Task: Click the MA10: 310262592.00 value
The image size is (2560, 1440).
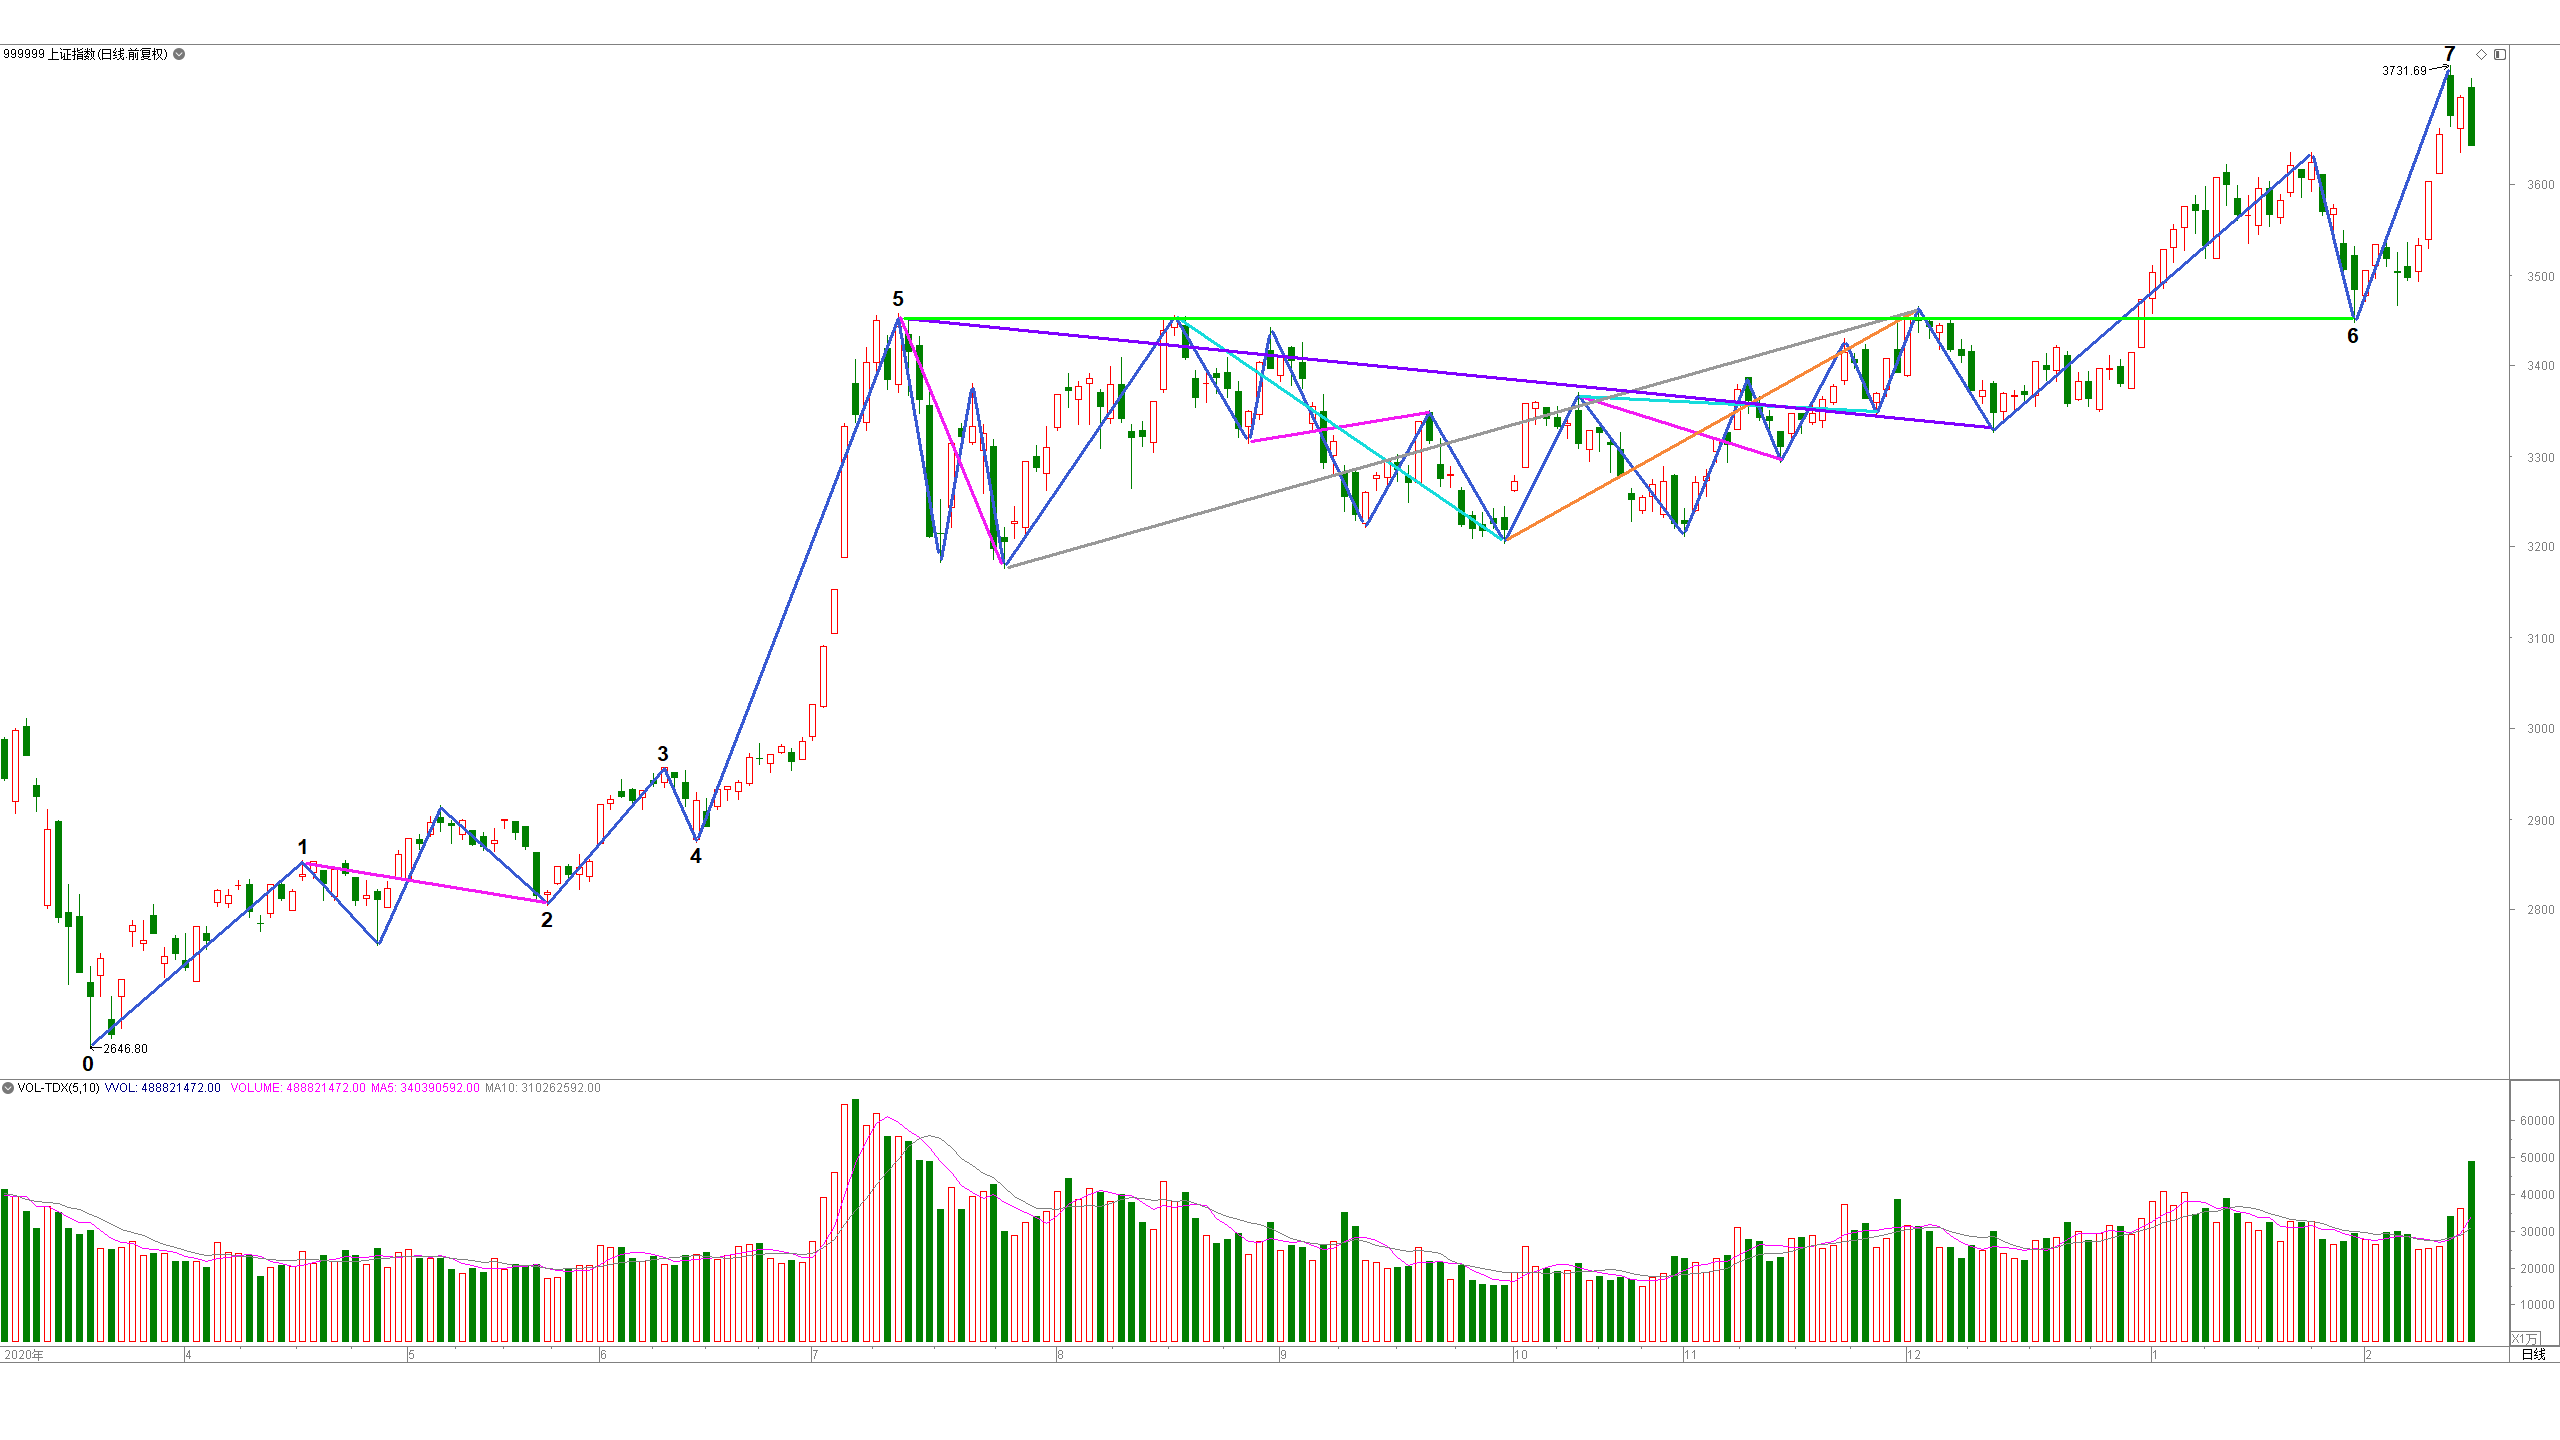Action: [543, 1088]
